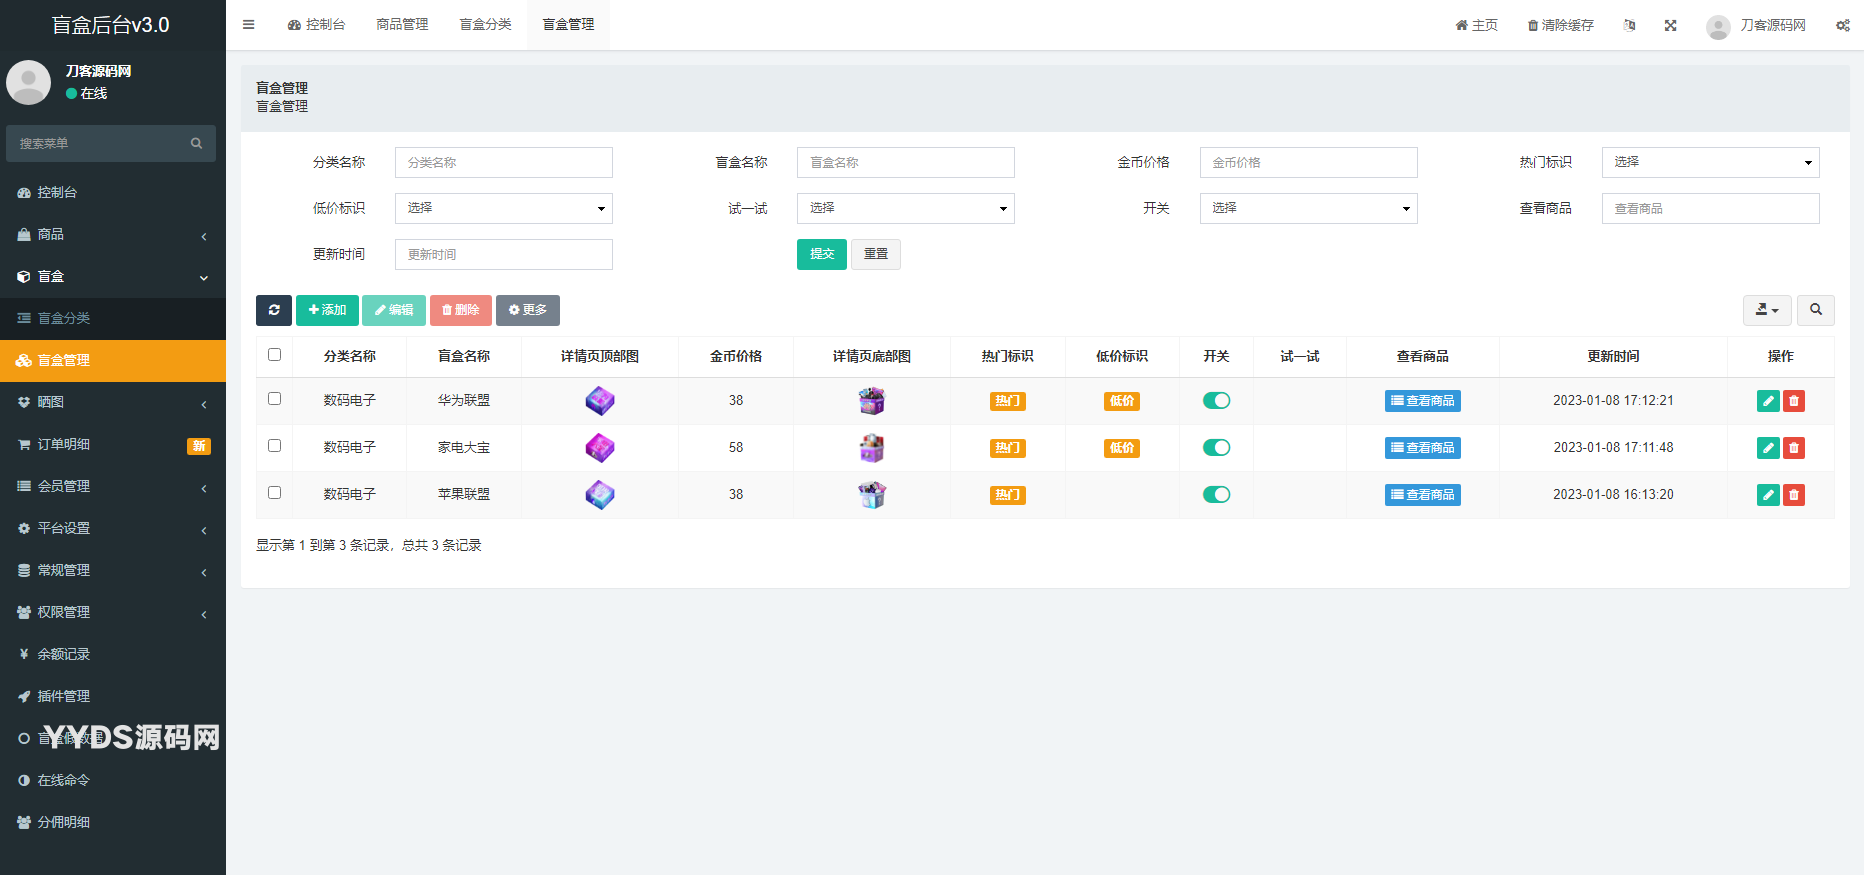Image resolution: width=1864 pixels, height=875 pixels.
Task: Click the hamburger sidebar toggle icon
Action: (x=249, y=25)
